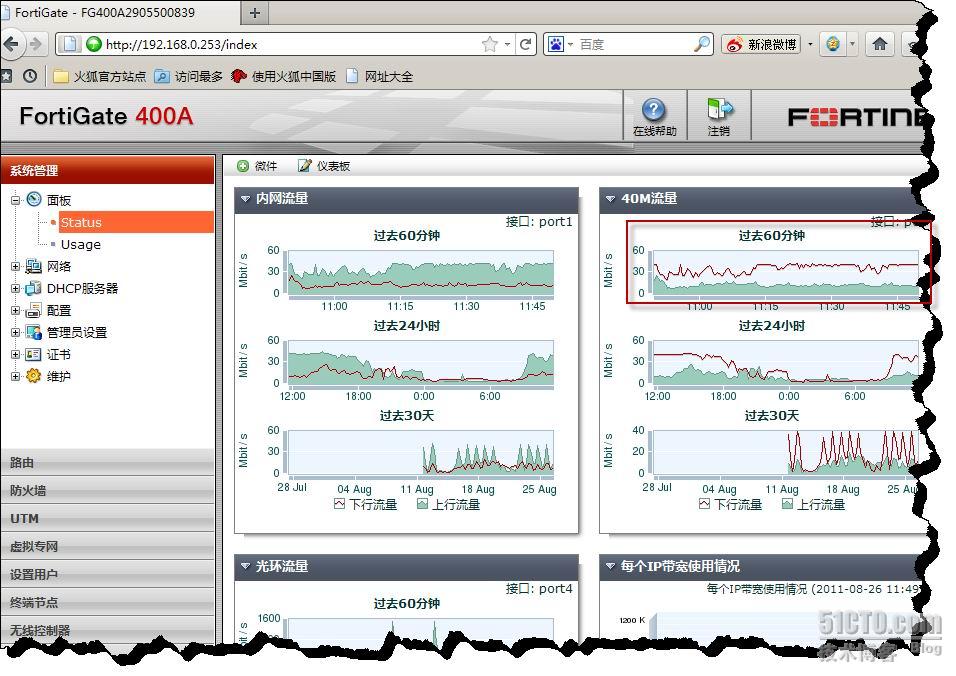Click the 内网流量 过去30天 chart
This screenshot has width=956, height=676.
pos(421,453)
